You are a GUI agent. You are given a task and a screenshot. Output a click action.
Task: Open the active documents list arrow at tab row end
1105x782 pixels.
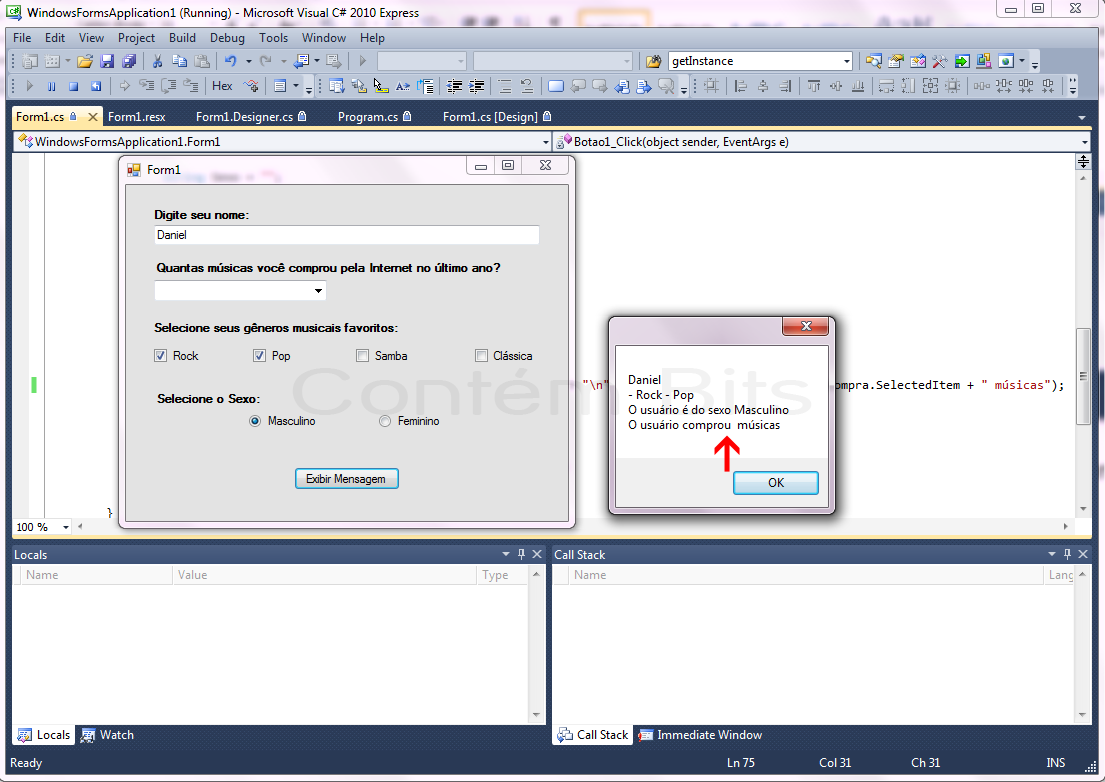(x=1082, y=118)
